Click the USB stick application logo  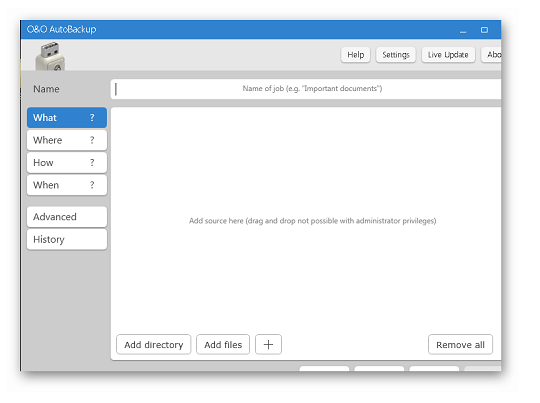click(51, 56)
